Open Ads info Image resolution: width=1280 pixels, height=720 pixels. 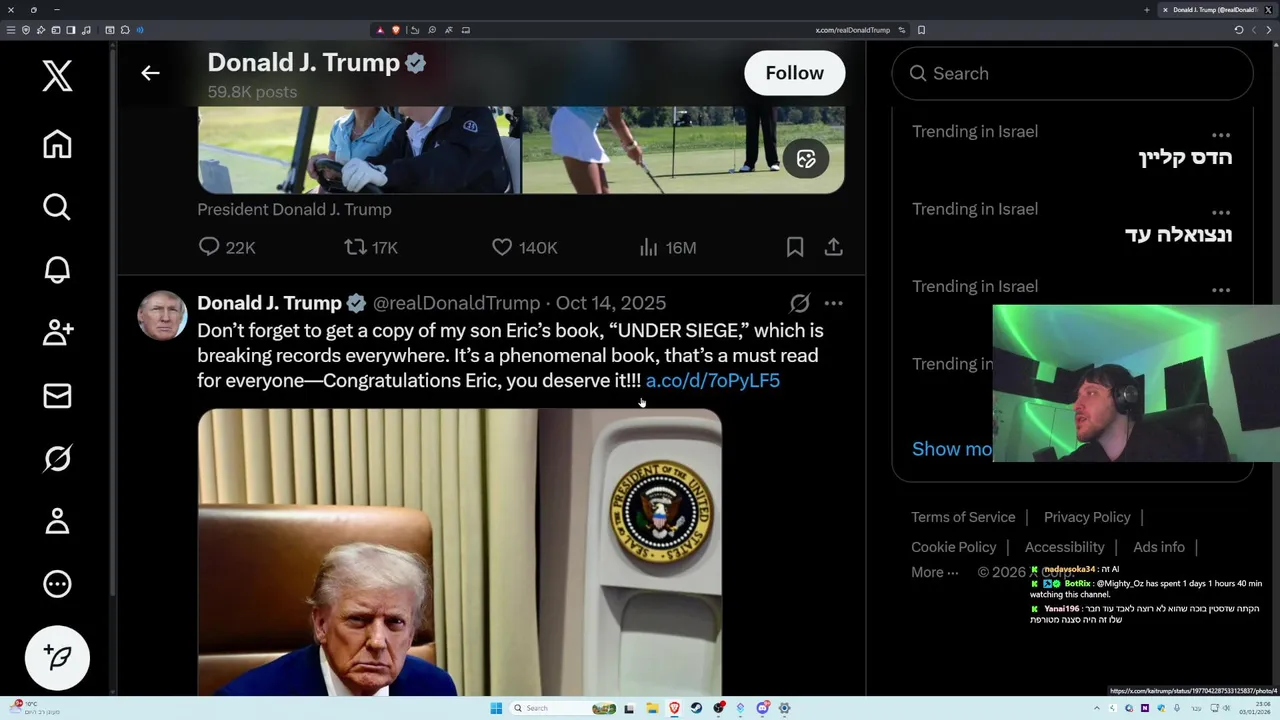[1159, 547]
